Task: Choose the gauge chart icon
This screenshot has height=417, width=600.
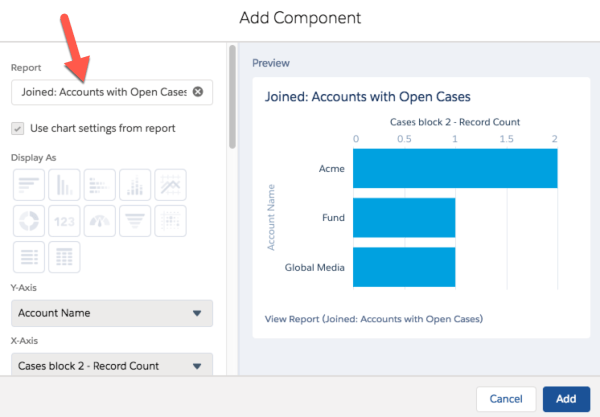Action: click(x=99, y=221)
